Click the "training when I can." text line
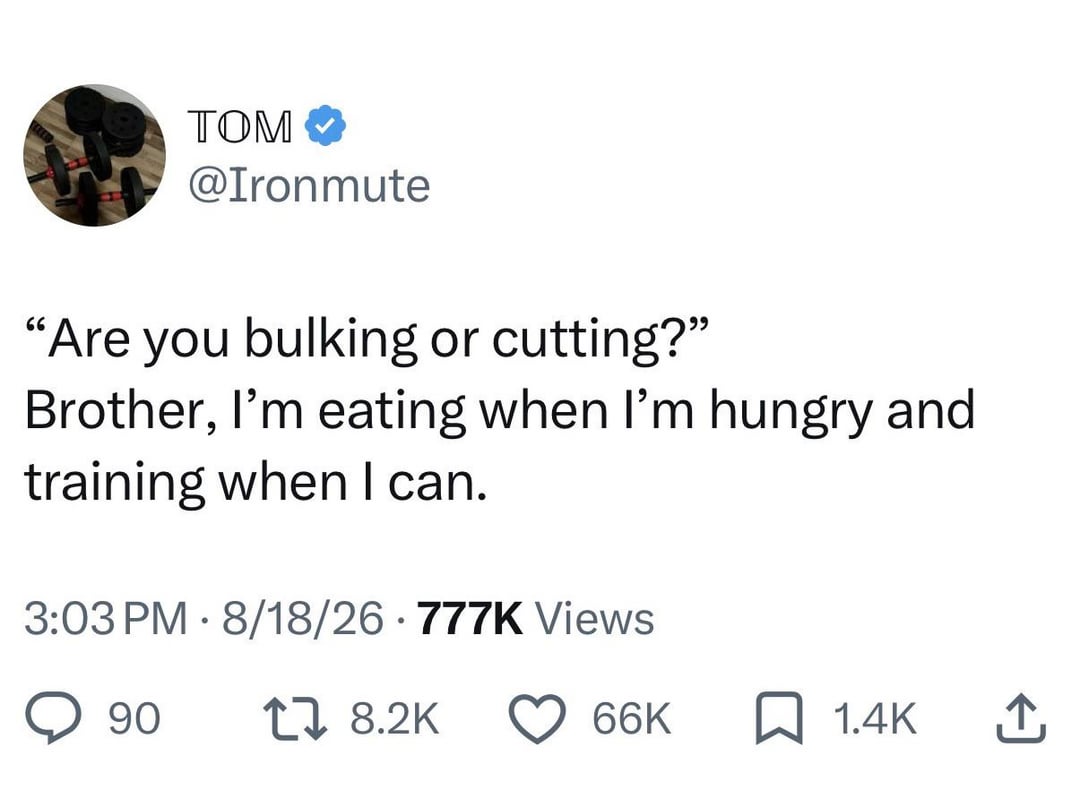 click(256, 483)
